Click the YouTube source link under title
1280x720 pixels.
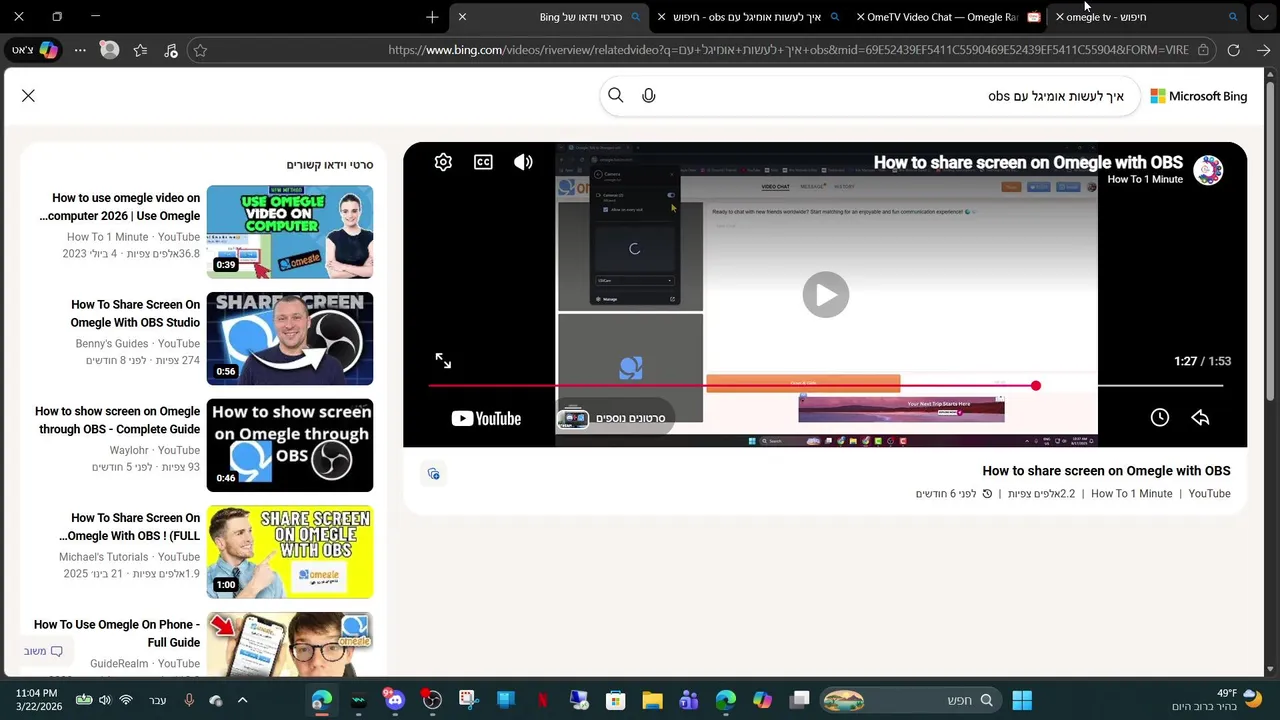[1209, 494]
